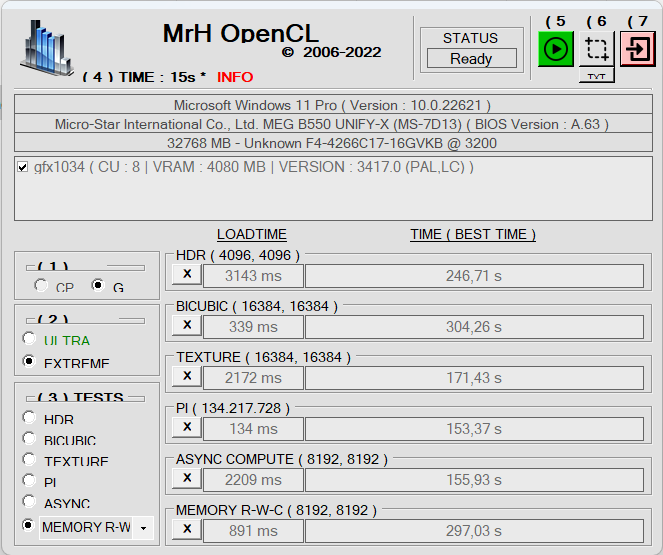Clear the ASYNC COMPUTE result with X button

point(187,478)
